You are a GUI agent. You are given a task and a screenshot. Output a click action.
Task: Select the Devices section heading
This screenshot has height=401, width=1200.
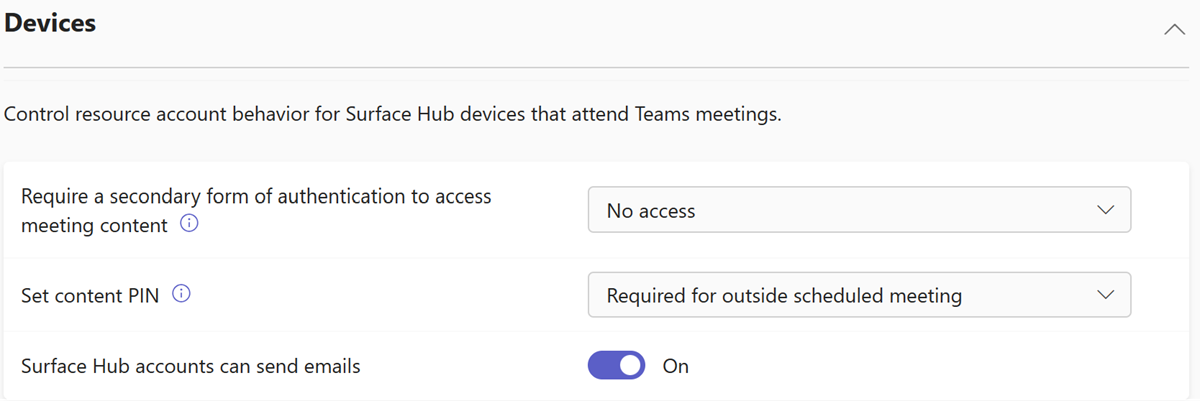click(x=50, y=23)
